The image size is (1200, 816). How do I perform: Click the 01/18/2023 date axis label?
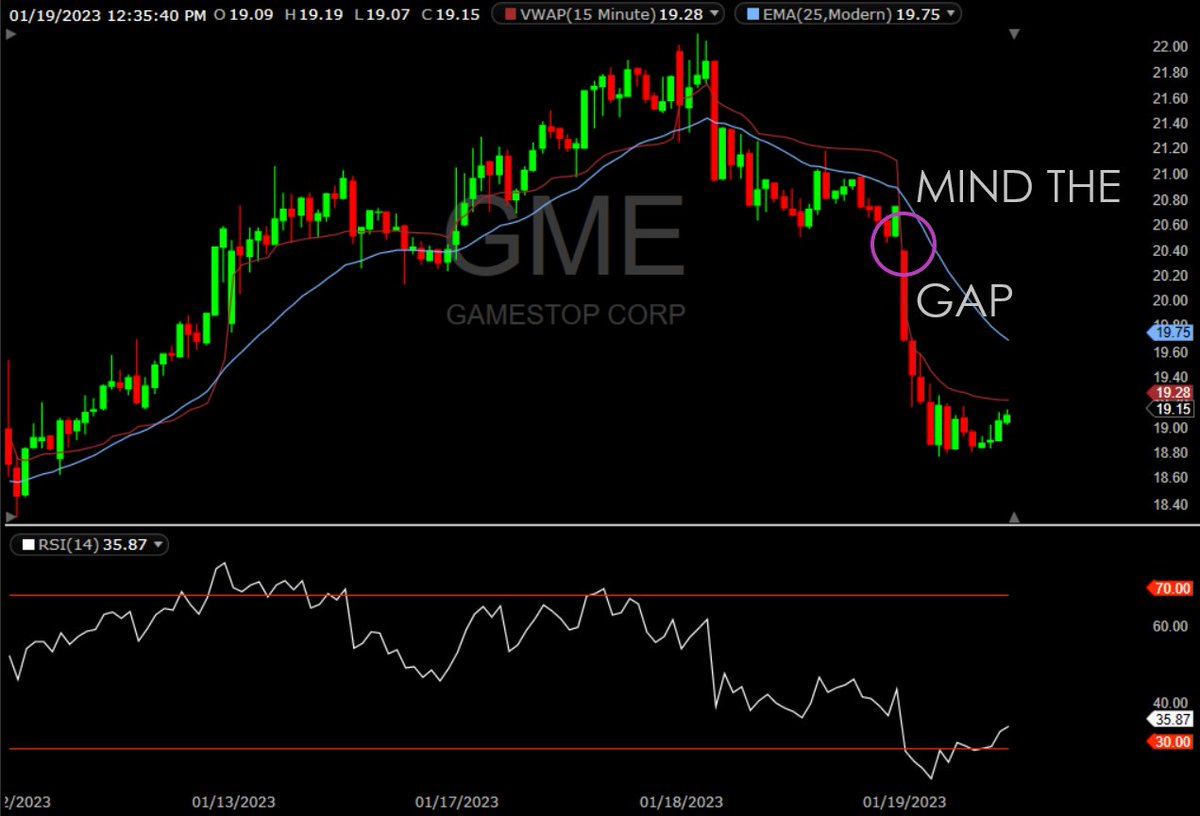click(x=681, y=801)
